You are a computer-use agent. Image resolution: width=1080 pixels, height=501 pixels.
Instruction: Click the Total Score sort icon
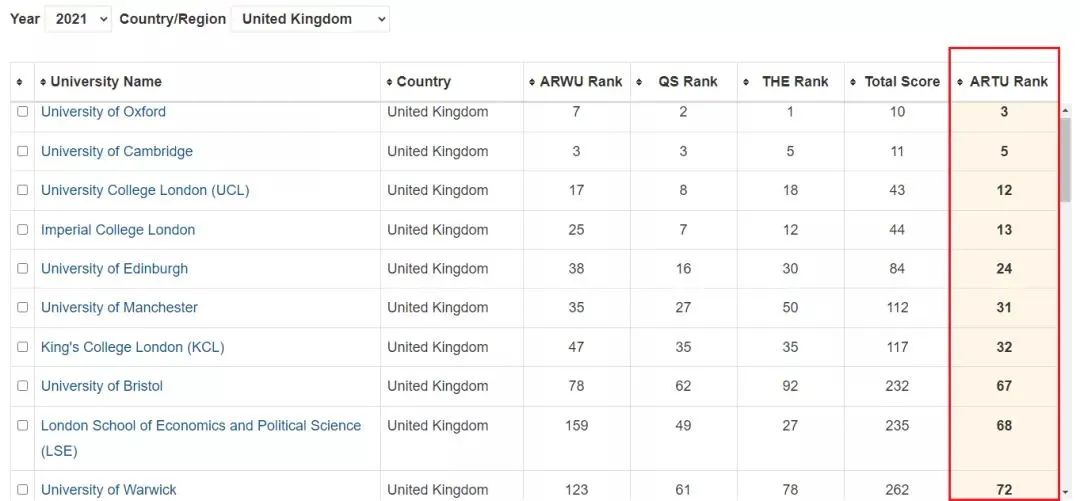[x=853, y=82]
